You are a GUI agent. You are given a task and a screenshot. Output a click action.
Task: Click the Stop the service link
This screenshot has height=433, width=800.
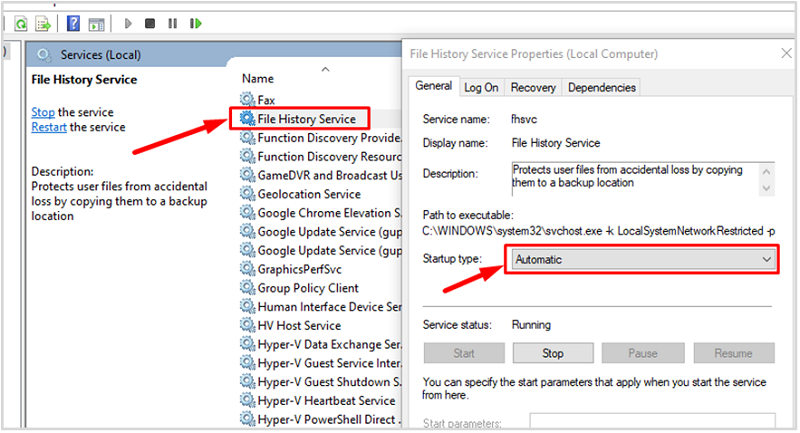tap(43, 112)
